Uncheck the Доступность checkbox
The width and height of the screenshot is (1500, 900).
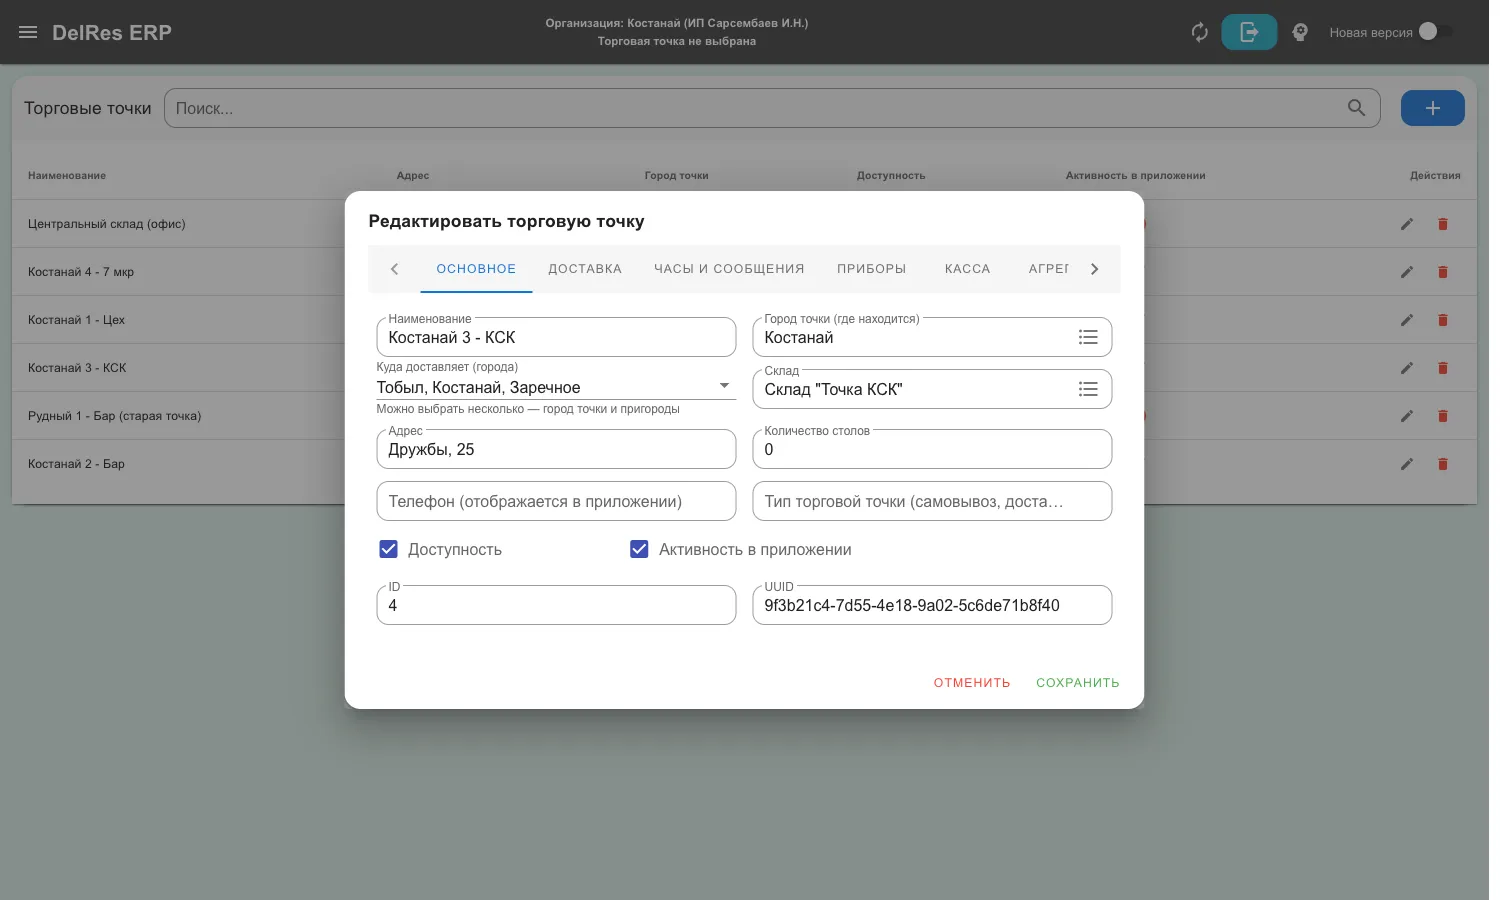389,549
